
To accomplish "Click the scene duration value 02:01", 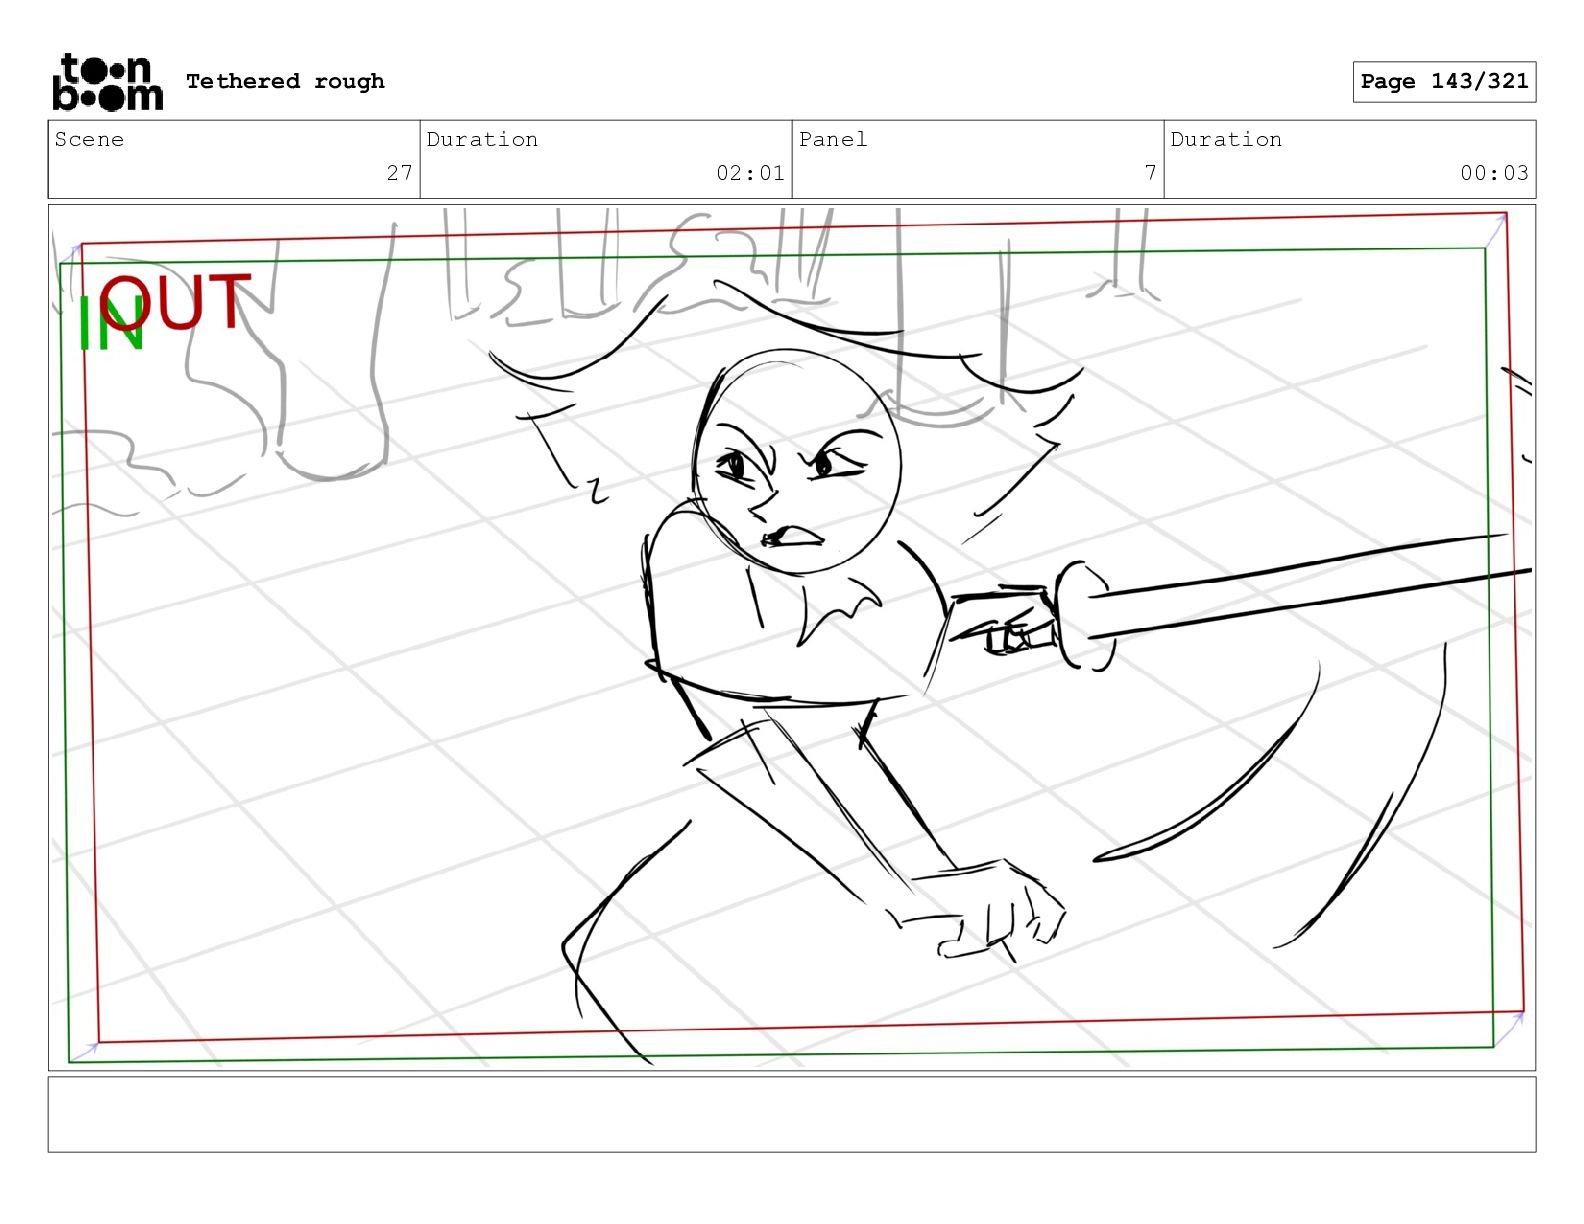I will click(x=750, y=173).
